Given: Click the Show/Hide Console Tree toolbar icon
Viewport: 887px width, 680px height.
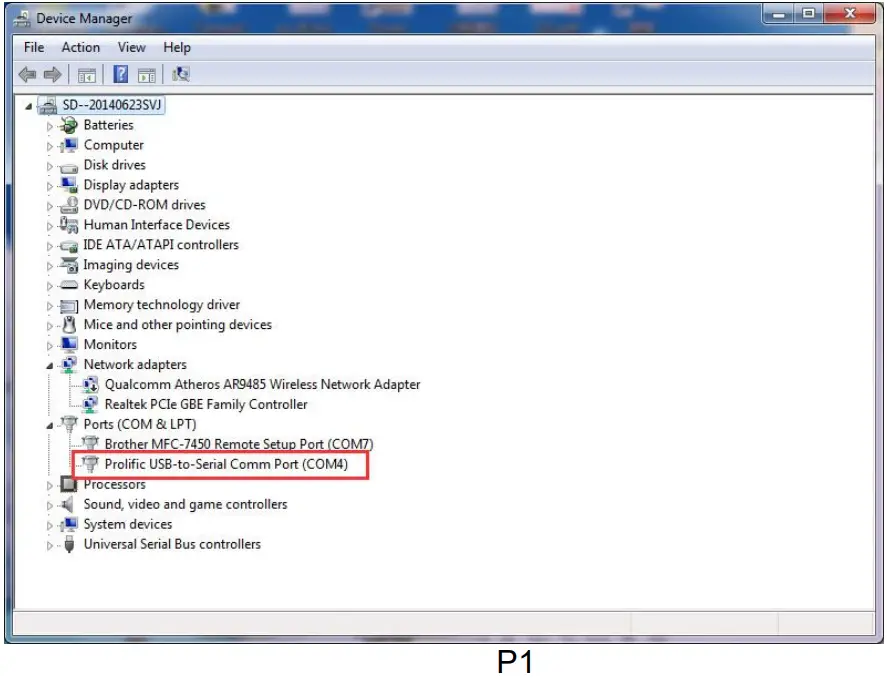Looking at the screenshot, I should tap(87, 75).
